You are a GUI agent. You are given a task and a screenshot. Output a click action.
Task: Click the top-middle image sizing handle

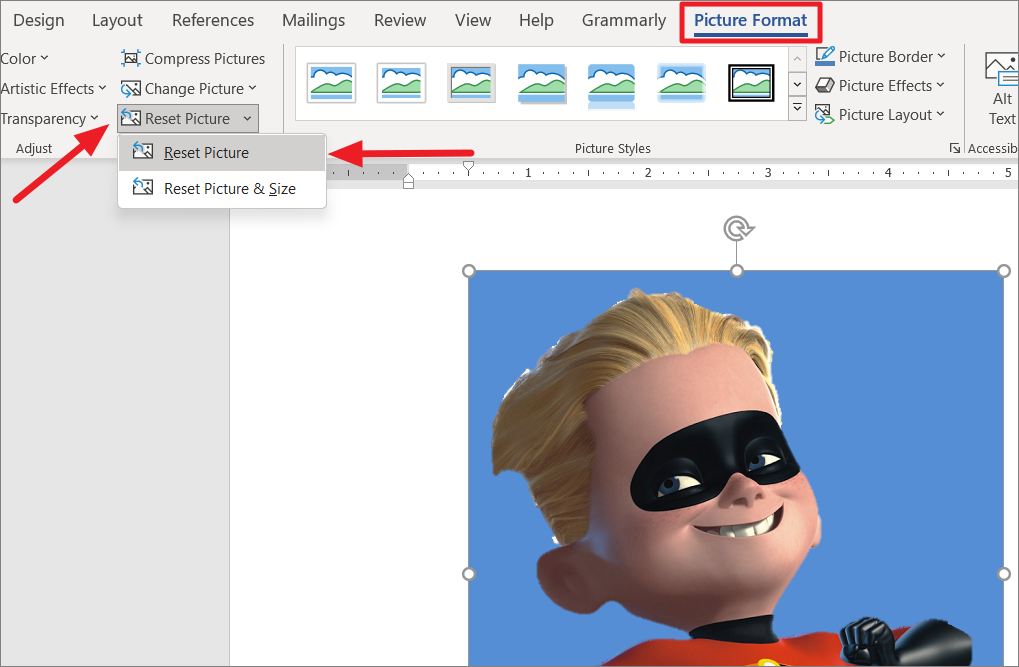[737, 270]
